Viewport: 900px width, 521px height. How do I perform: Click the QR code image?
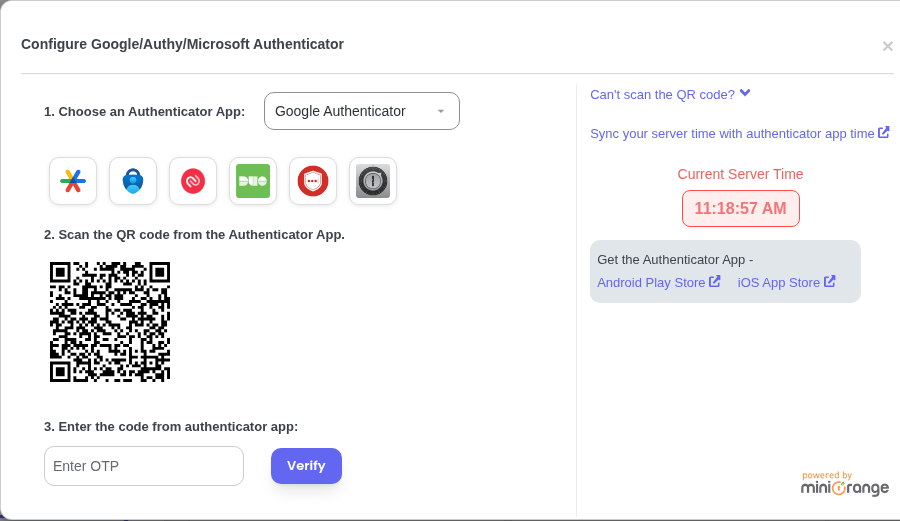point(110,322)
